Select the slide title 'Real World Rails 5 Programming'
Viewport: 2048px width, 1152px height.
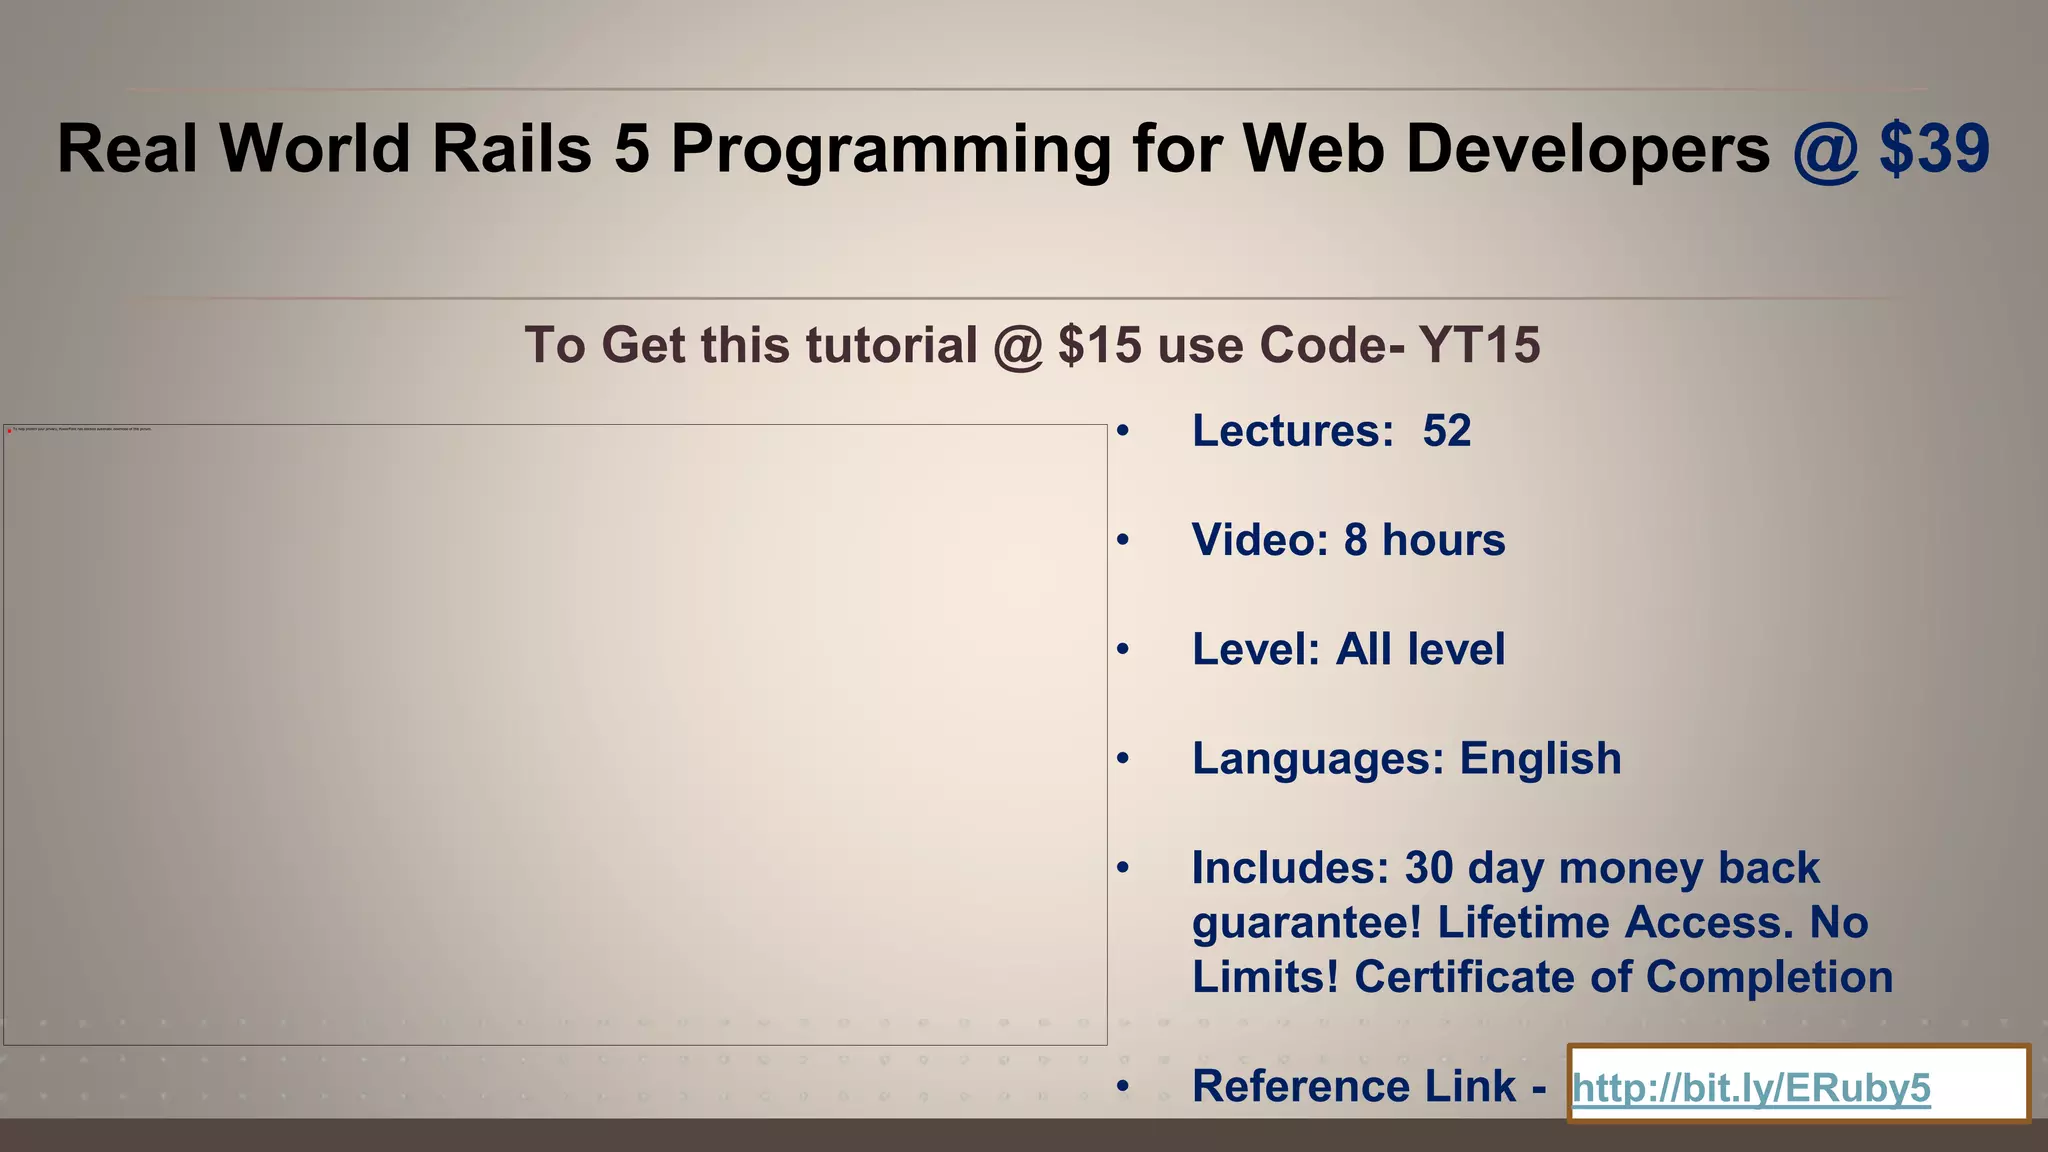[x=584, y=149]
